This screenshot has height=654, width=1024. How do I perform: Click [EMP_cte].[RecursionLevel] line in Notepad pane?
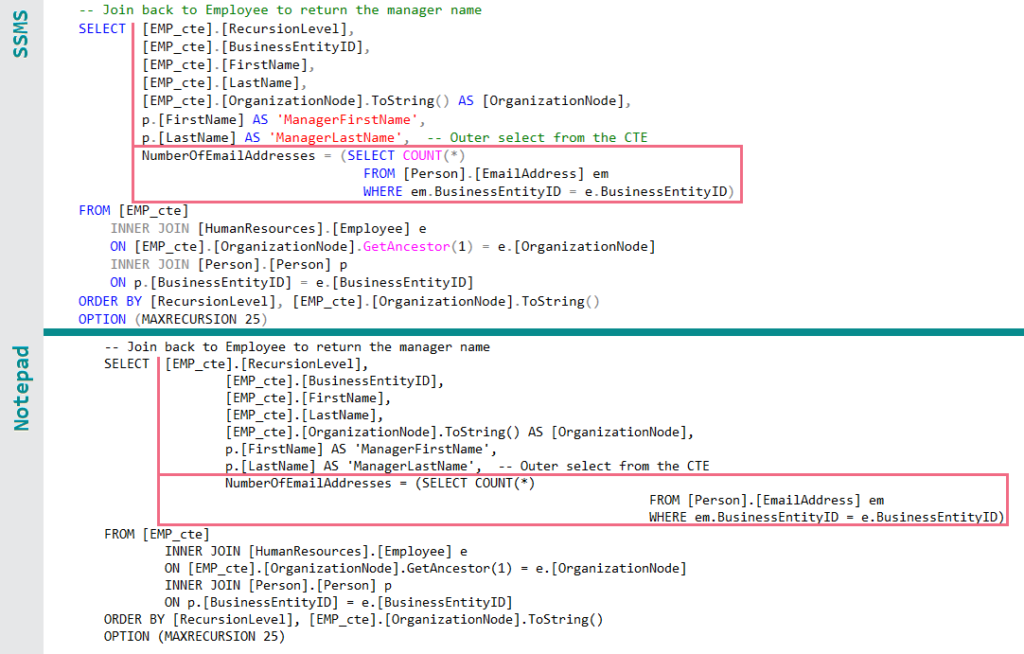(x=266, y=364)
